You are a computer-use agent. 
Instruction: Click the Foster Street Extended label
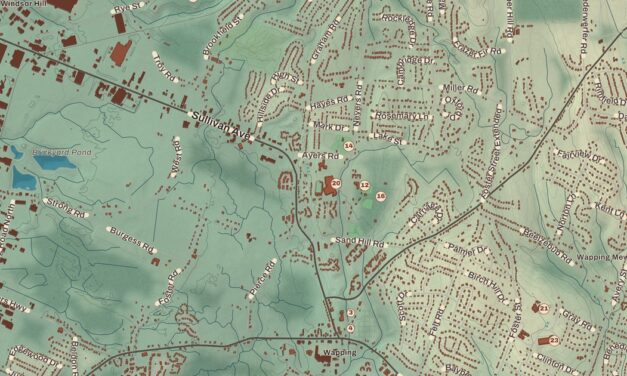(491, 152)
